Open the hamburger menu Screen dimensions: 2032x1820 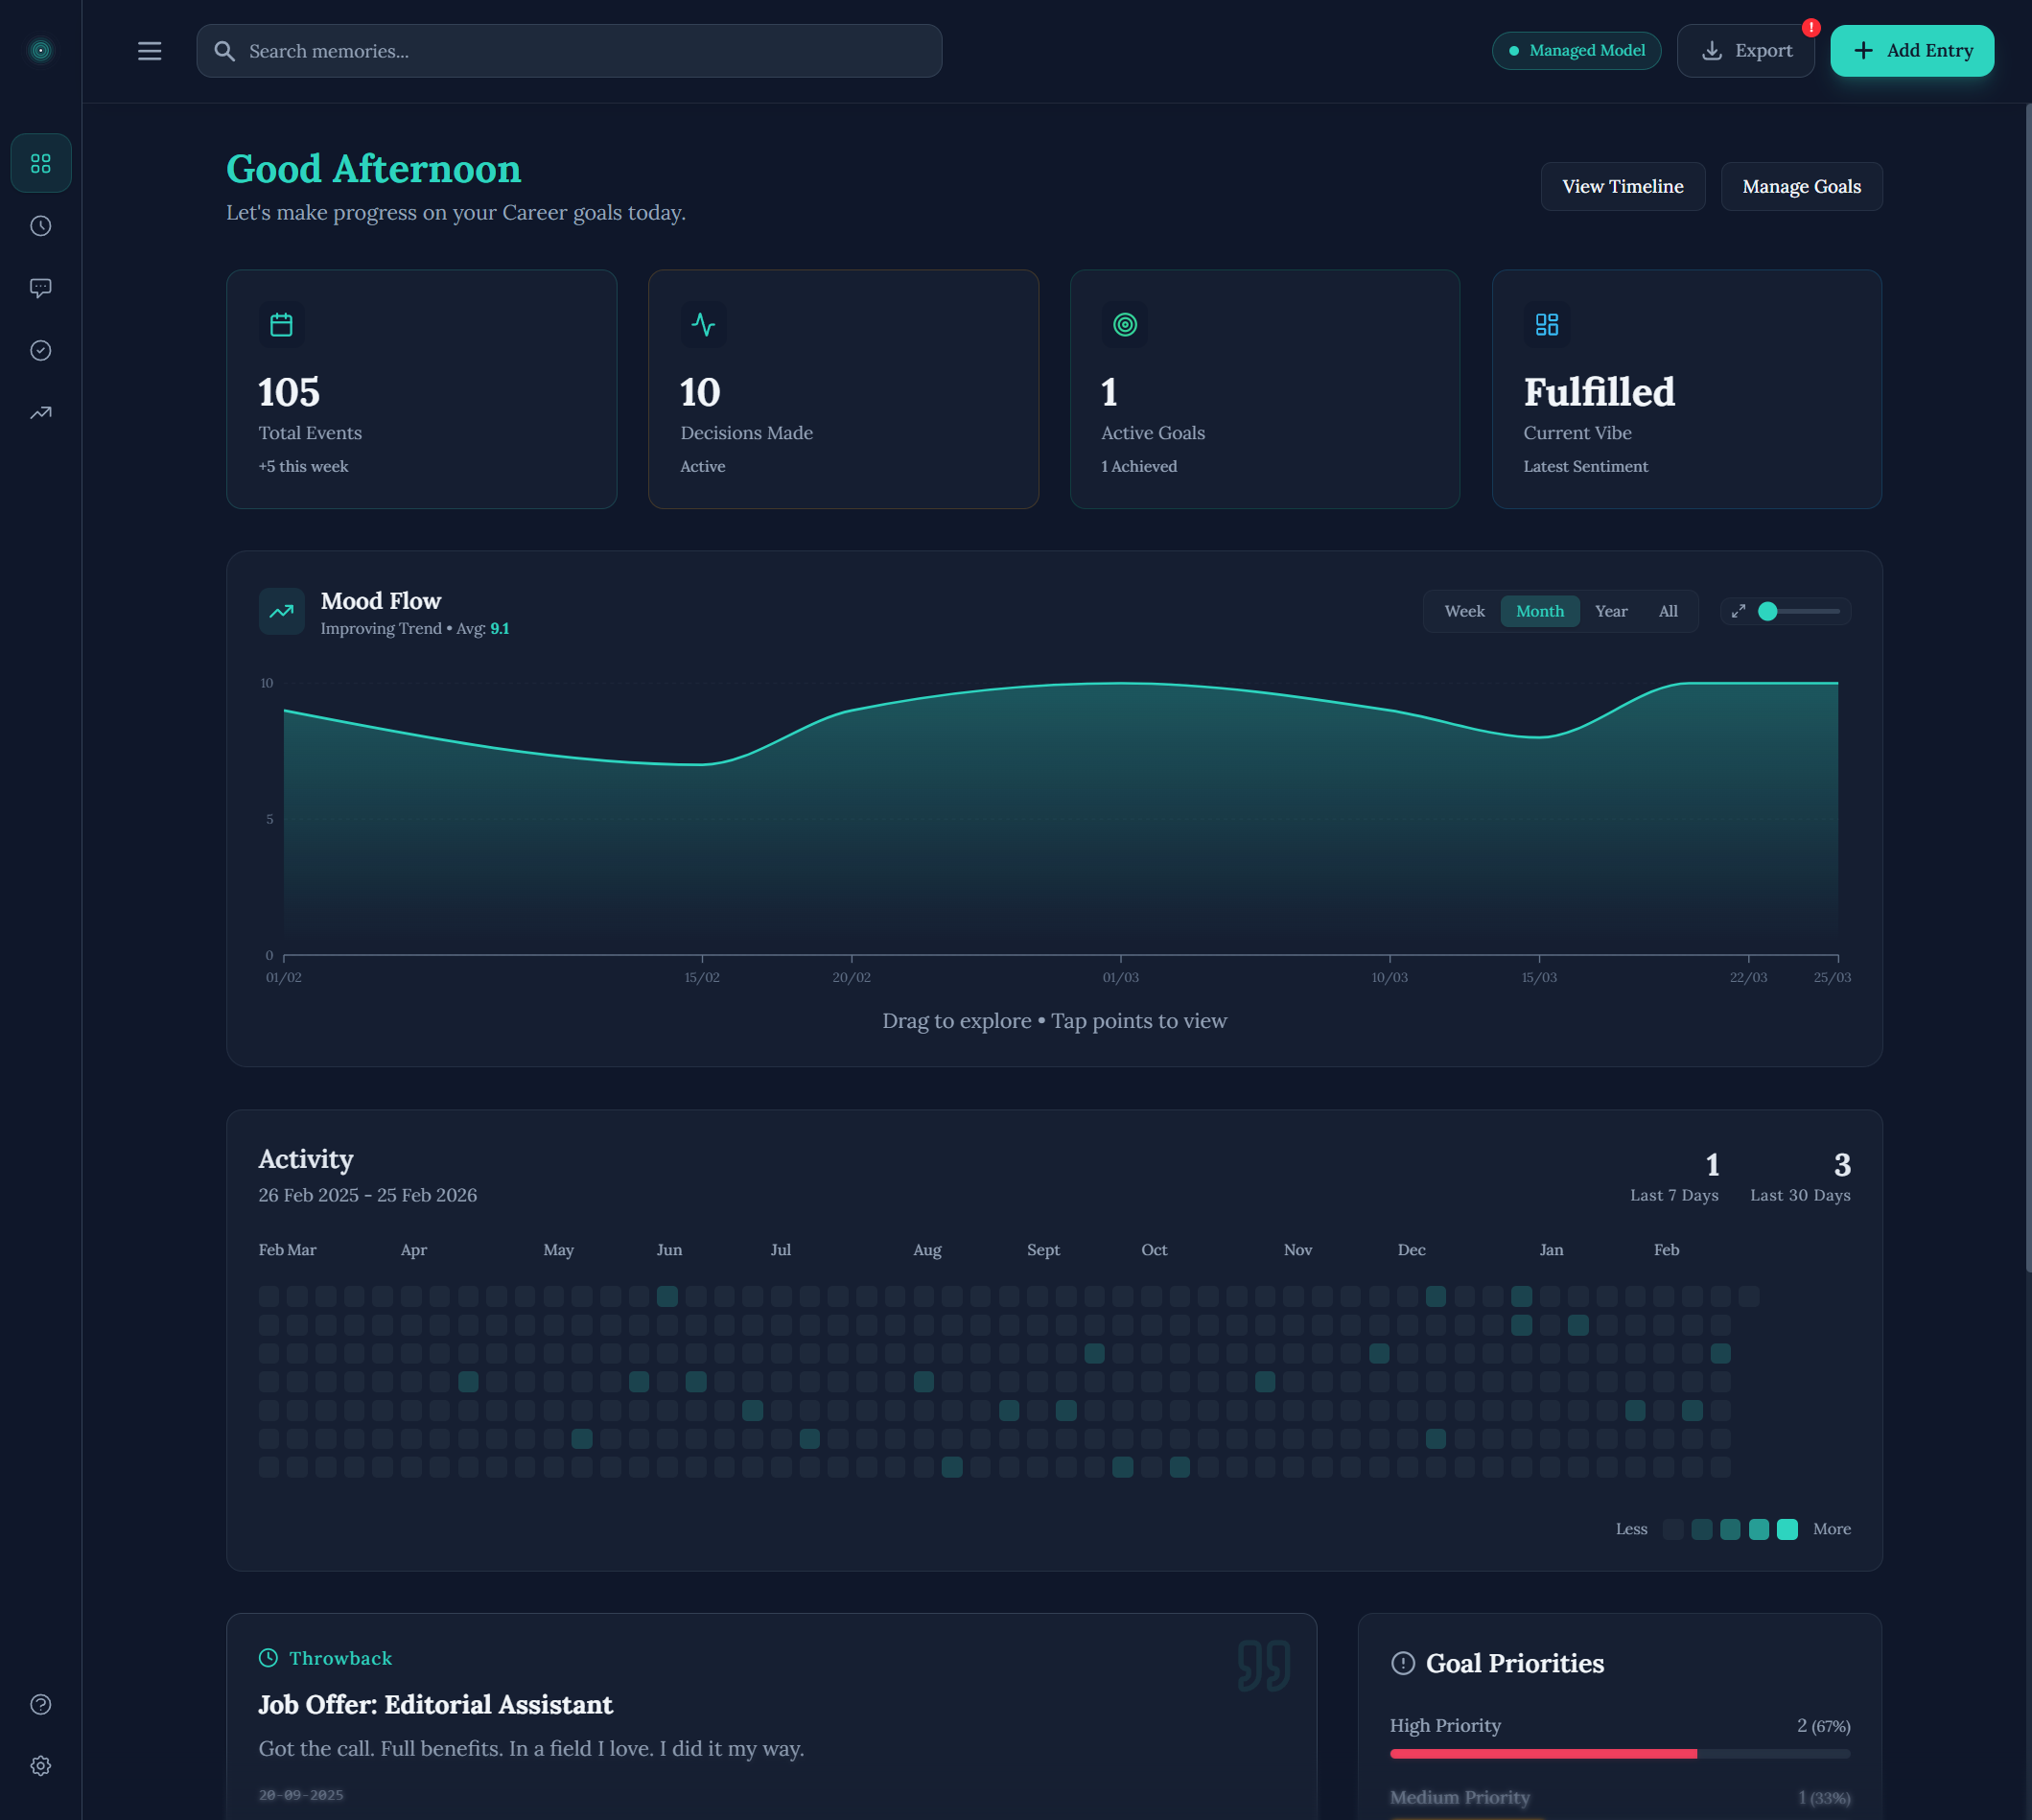pyautogui.click(x=149, y=51)
